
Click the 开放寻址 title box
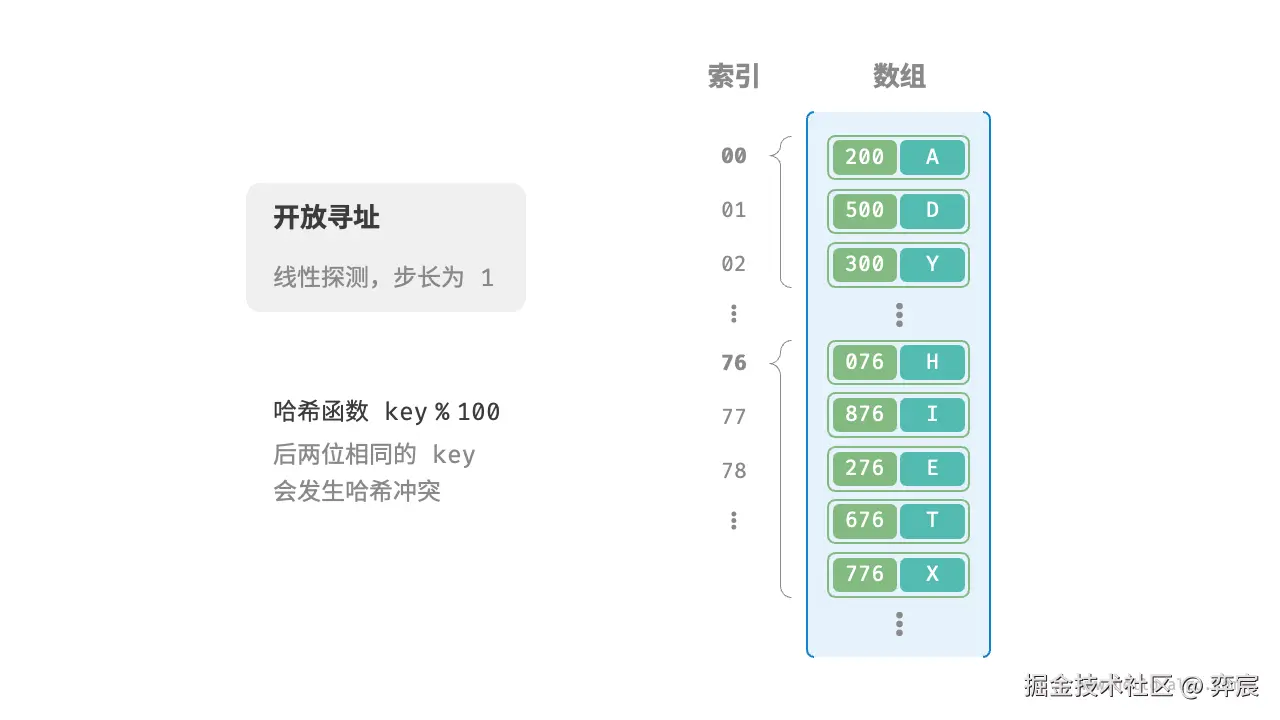(x=385, y=246)
